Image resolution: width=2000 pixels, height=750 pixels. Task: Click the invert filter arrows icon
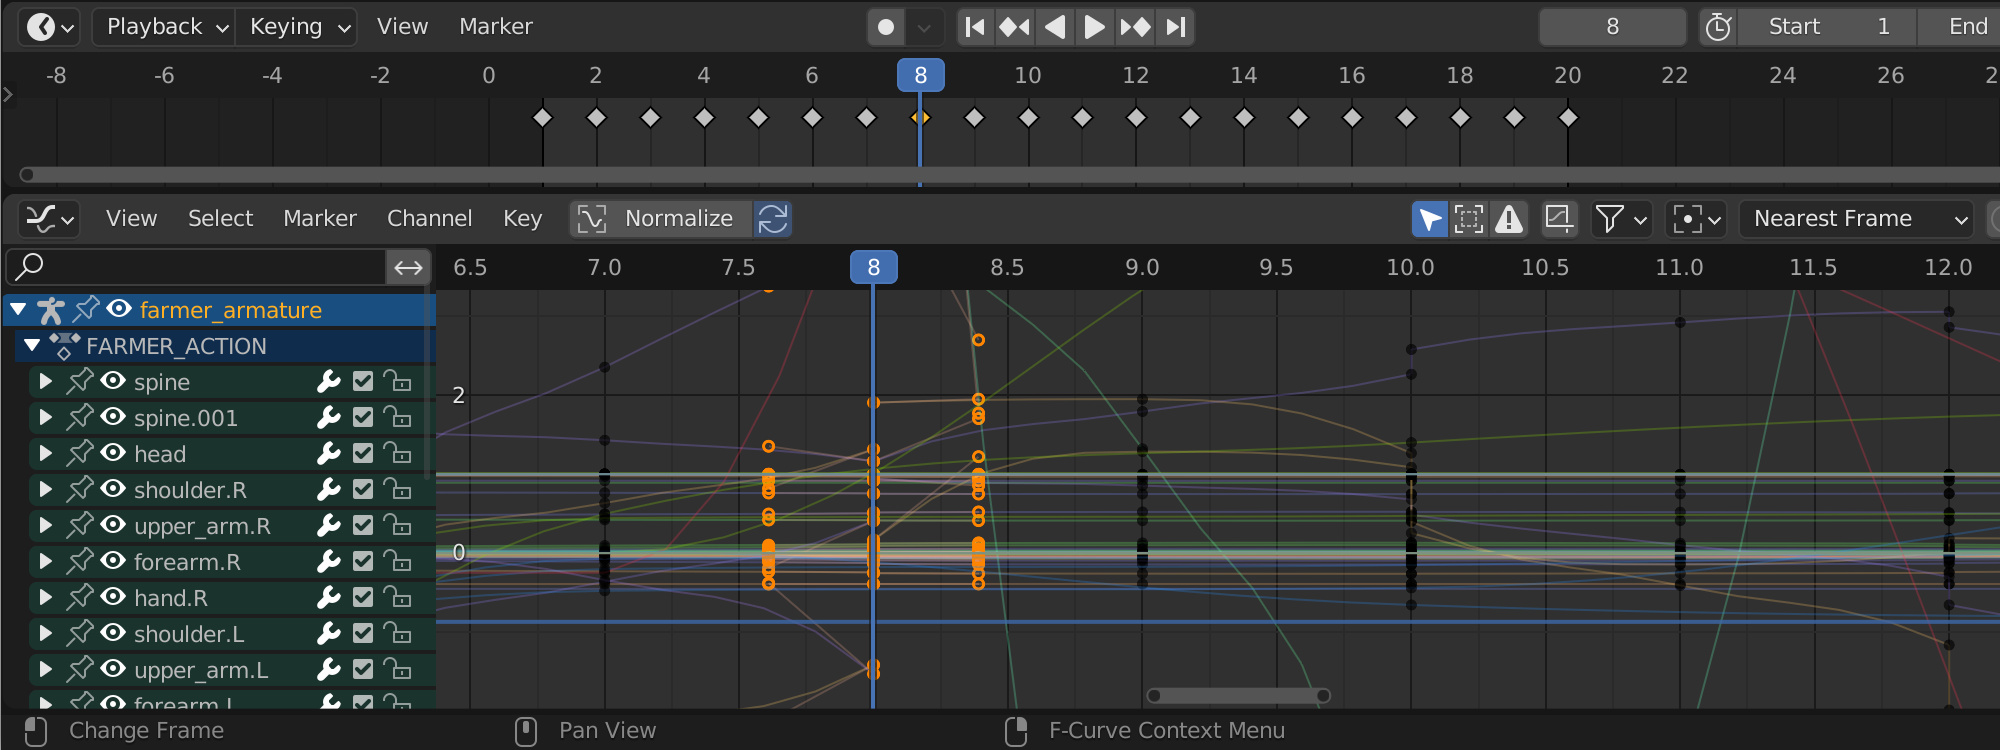408,267
